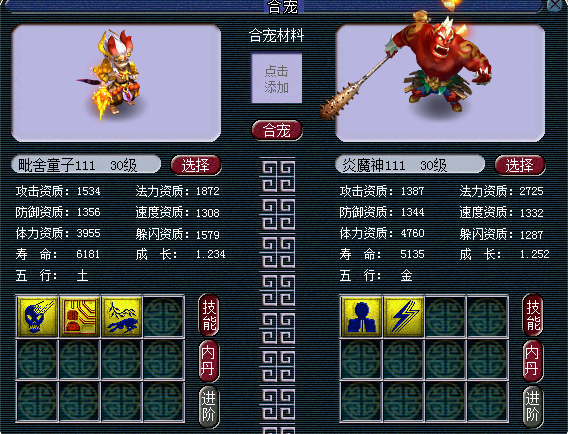Switch to left pet's 内丹 tab
This screenshot has width=568, height=434.
click(x=209, y=361)
